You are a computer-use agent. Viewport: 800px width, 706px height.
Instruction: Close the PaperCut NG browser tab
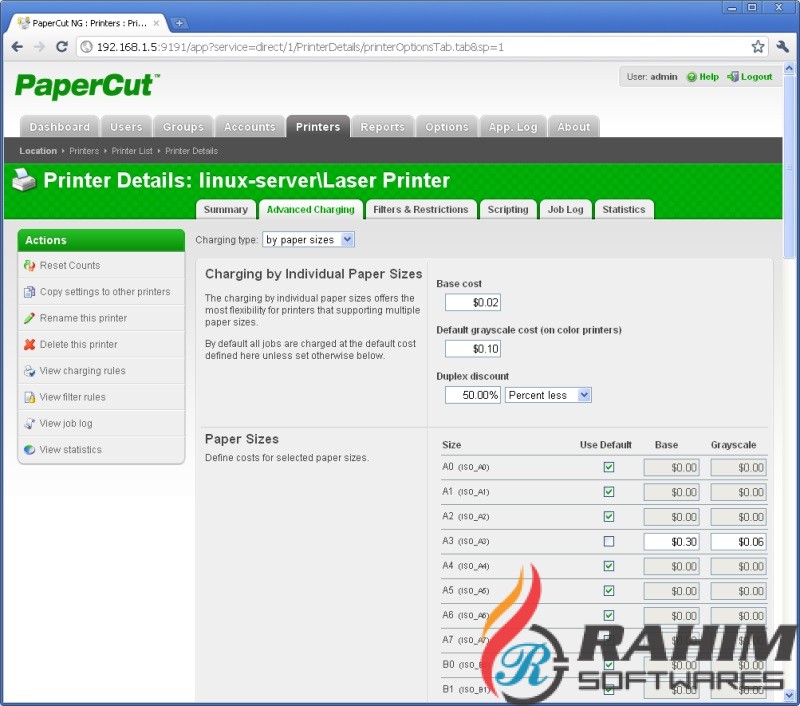(156, 23)
